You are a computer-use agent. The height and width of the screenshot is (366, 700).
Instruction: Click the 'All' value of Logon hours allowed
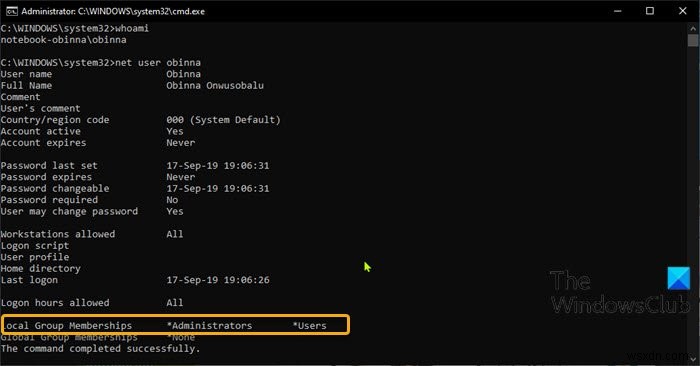pyautogui.click(x=175, y=303)
